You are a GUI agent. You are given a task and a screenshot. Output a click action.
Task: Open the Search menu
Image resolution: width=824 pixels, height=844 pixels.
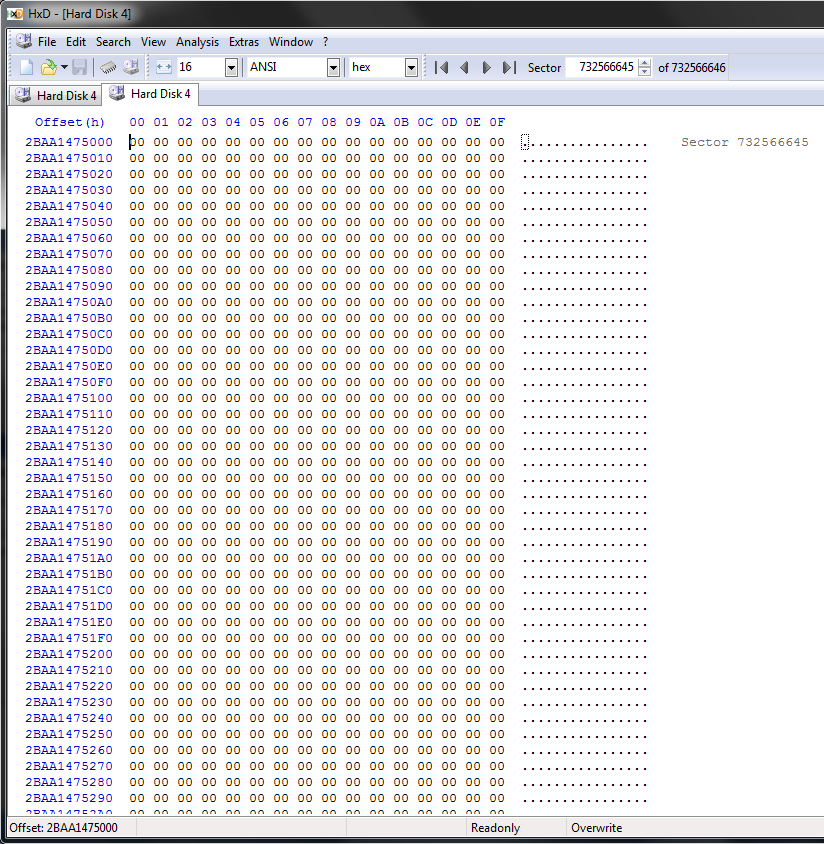(x=113, y=42)
